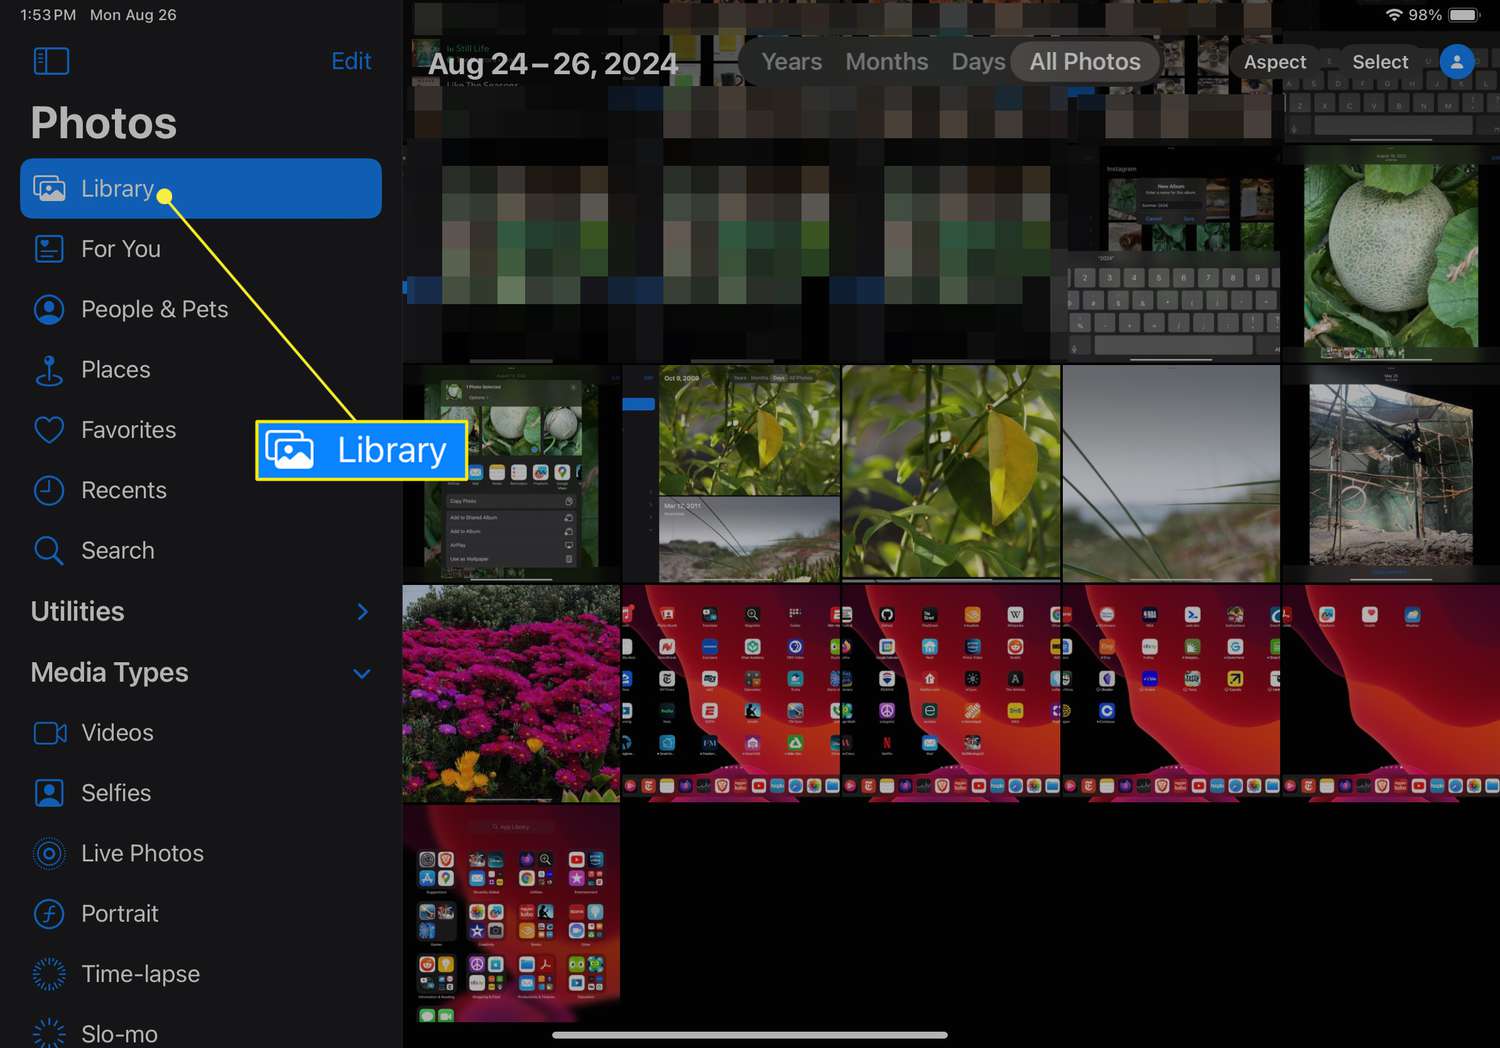Click the Favorites heart icon
1500x1048 pixels.
point(49,430)
